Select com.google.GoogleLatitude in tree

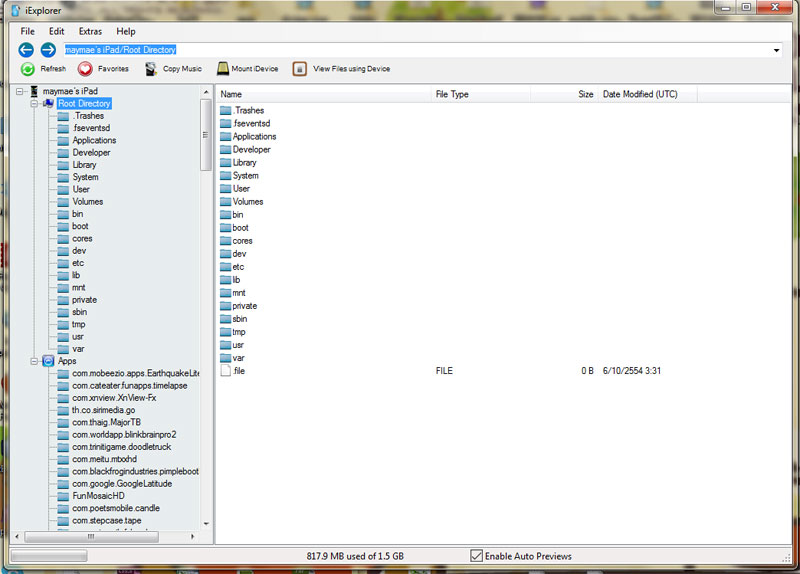click(122, 484)
